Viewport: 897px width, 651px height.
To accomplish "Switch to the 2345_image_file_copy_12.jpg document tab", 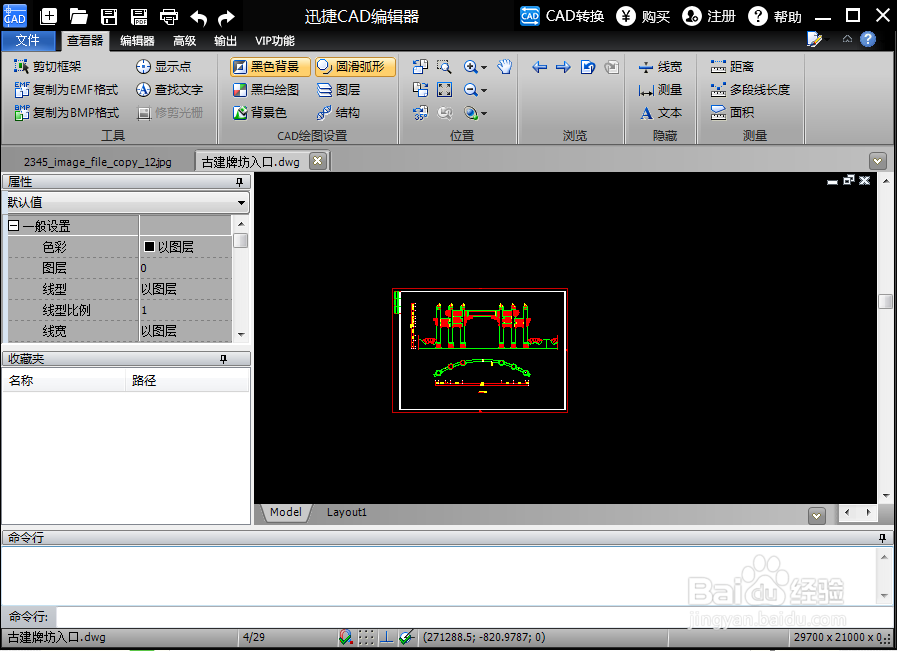I will click(x=98, y=162).
